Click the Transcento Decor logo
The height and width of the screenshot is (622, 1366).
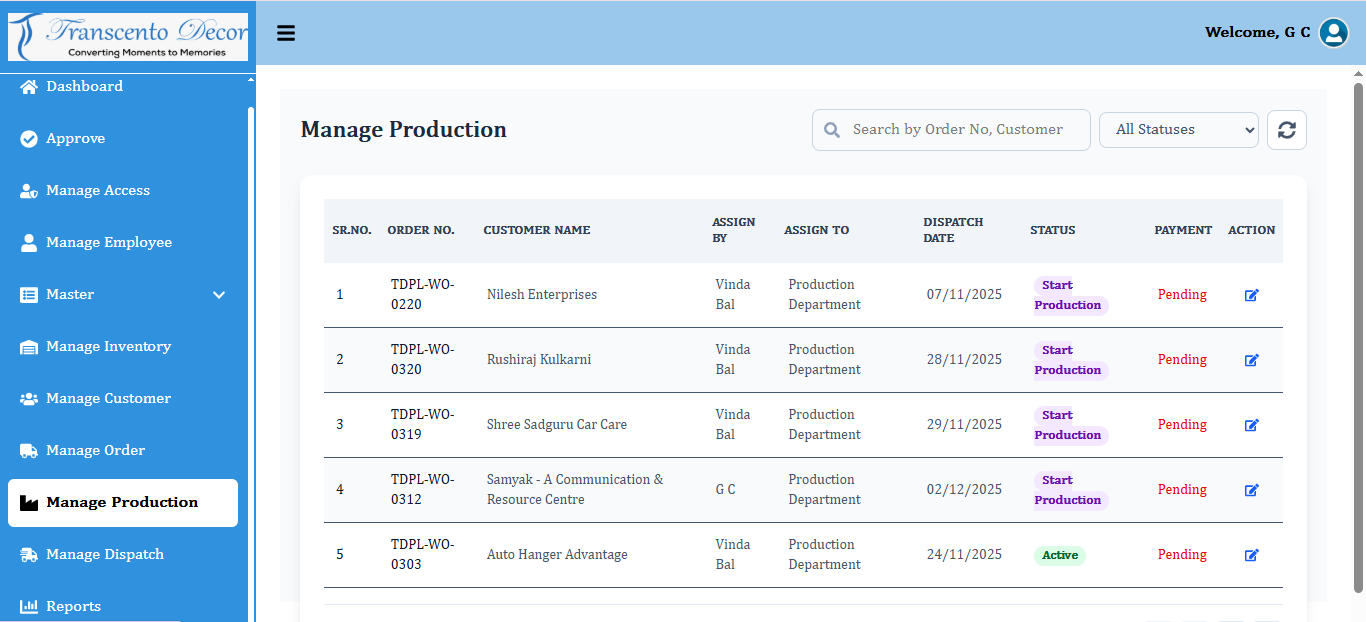pyautogui.click(x=128, y=37)
